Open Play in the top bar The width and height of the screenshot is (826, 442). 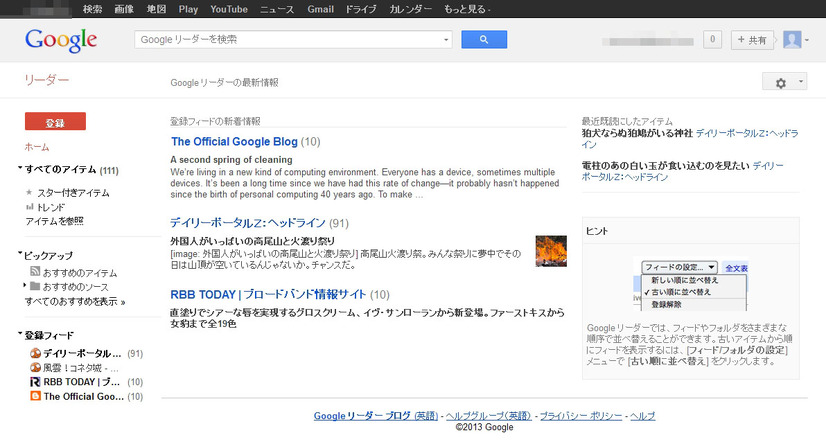[x=188, y=9]
